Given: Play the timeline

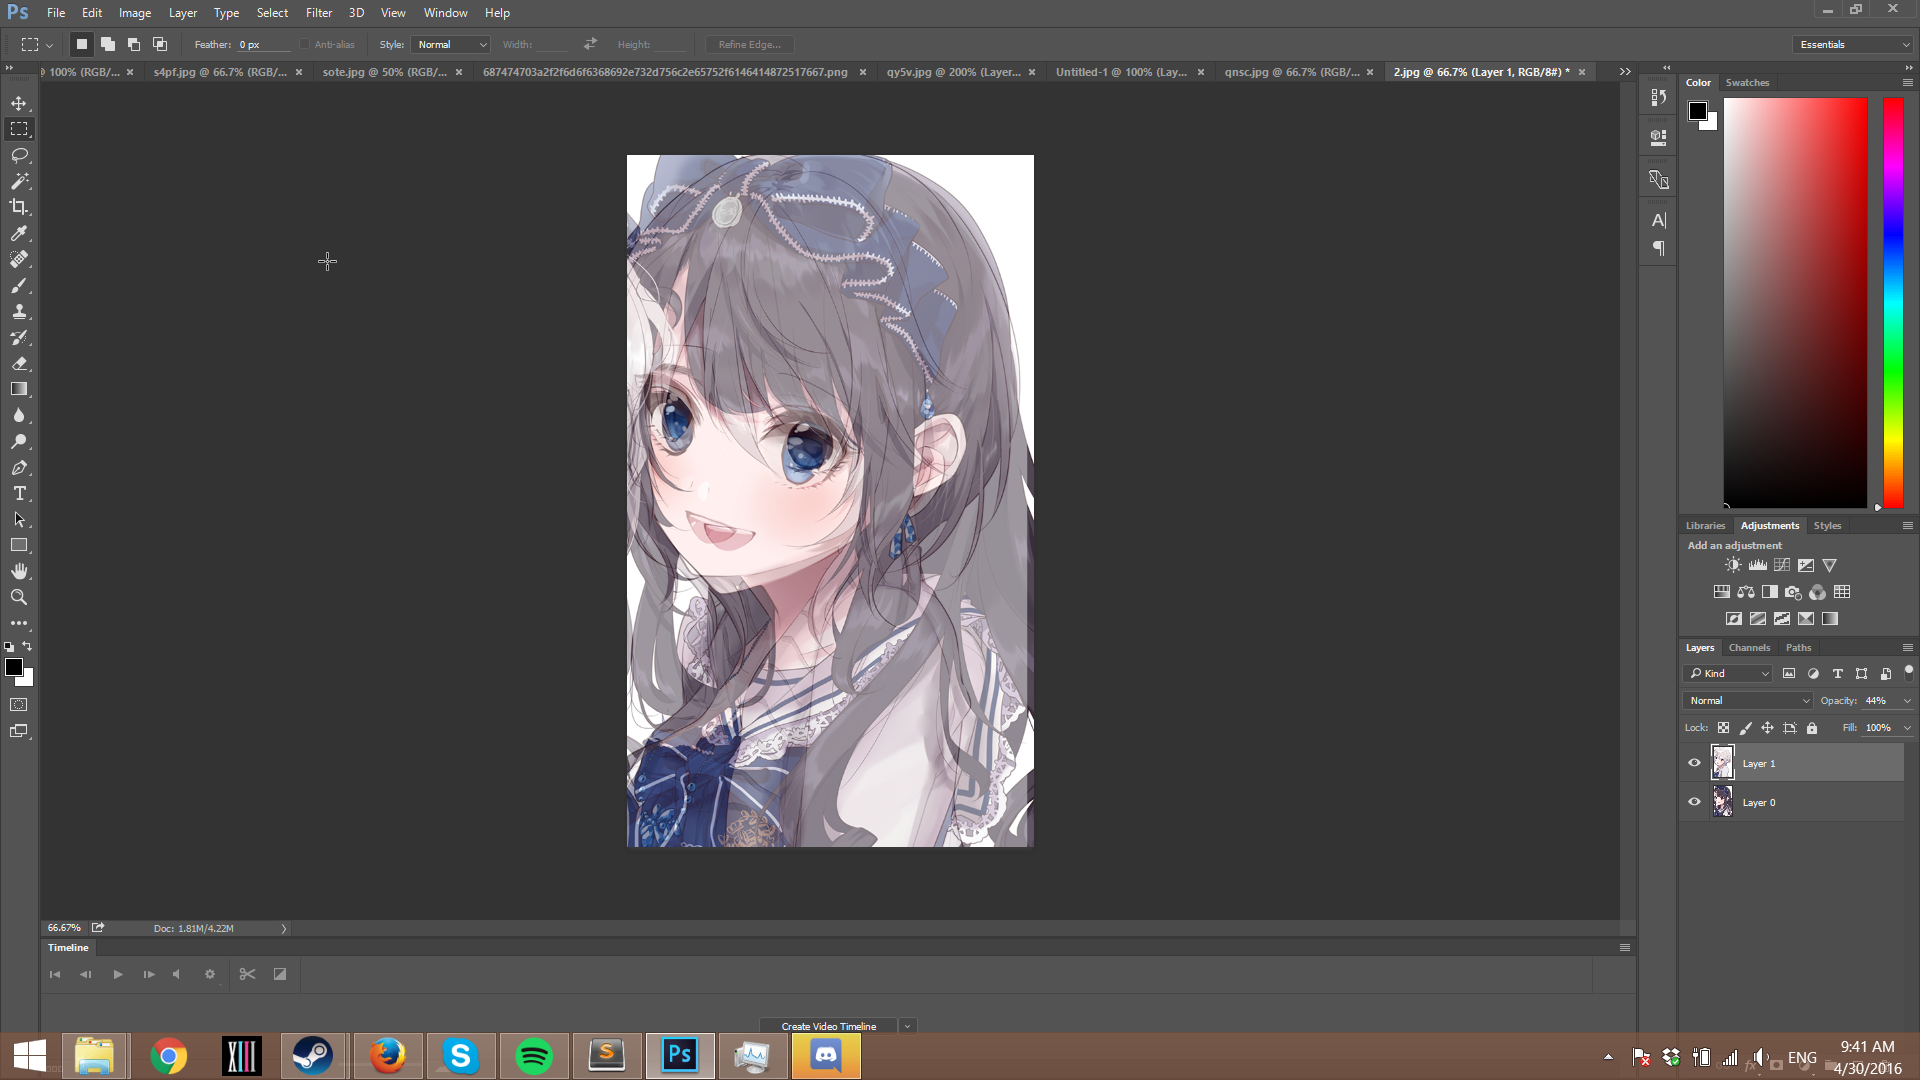Looking at the screenshot, I should 118,974.
